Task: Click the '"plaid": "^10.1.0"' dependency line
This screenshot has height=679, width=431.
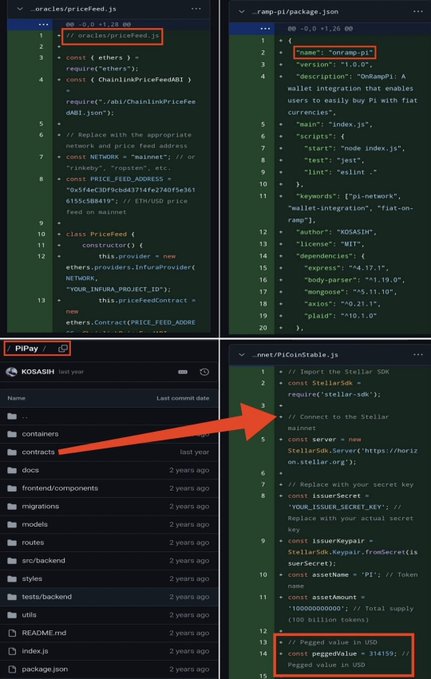Action: 340,316
